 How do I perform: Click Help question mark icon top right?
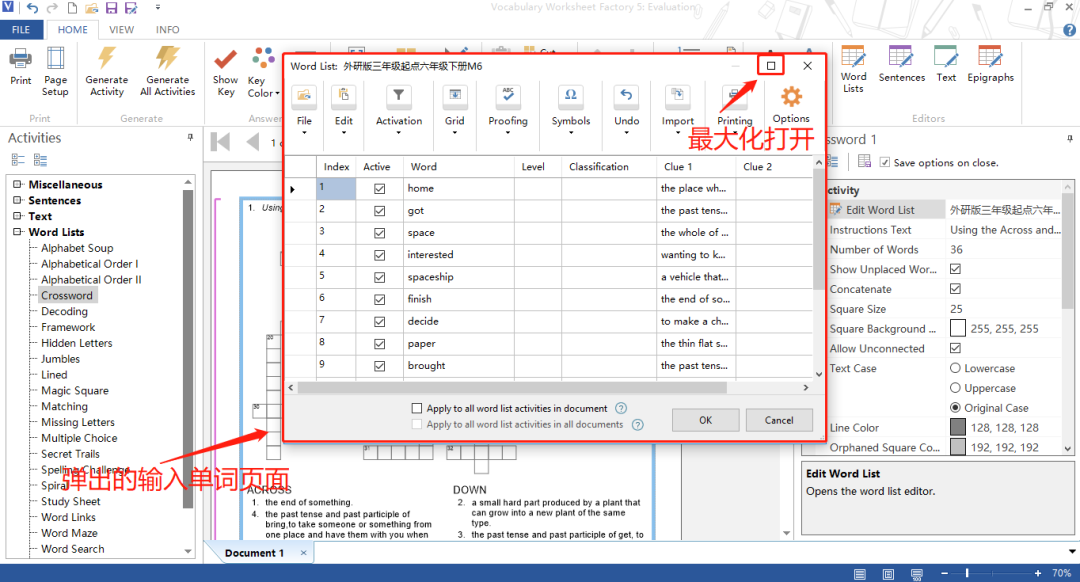pos(1070,30)
